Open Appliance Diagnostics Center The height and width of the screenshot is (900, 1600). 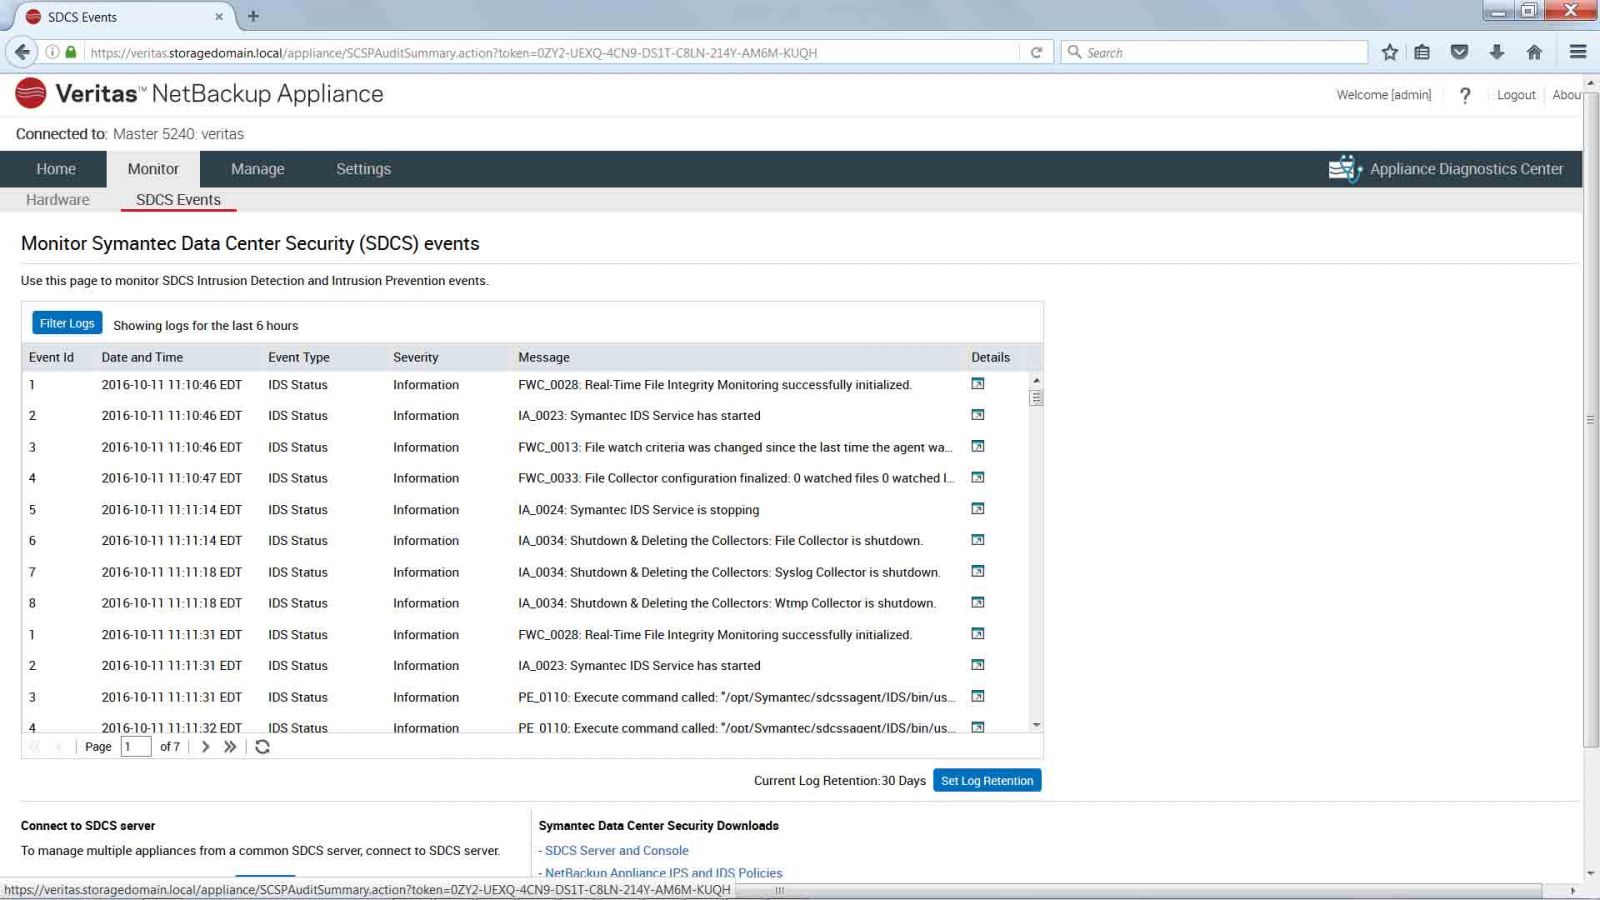click(x=1446, y=169)
